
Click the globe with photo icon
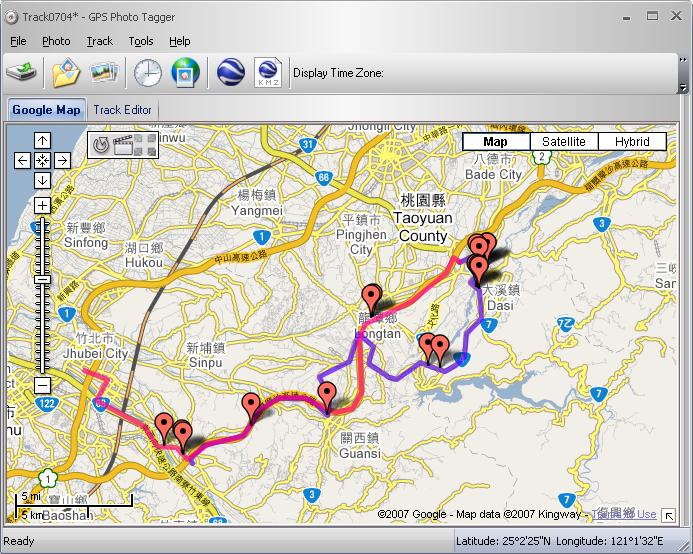(185, 73)
